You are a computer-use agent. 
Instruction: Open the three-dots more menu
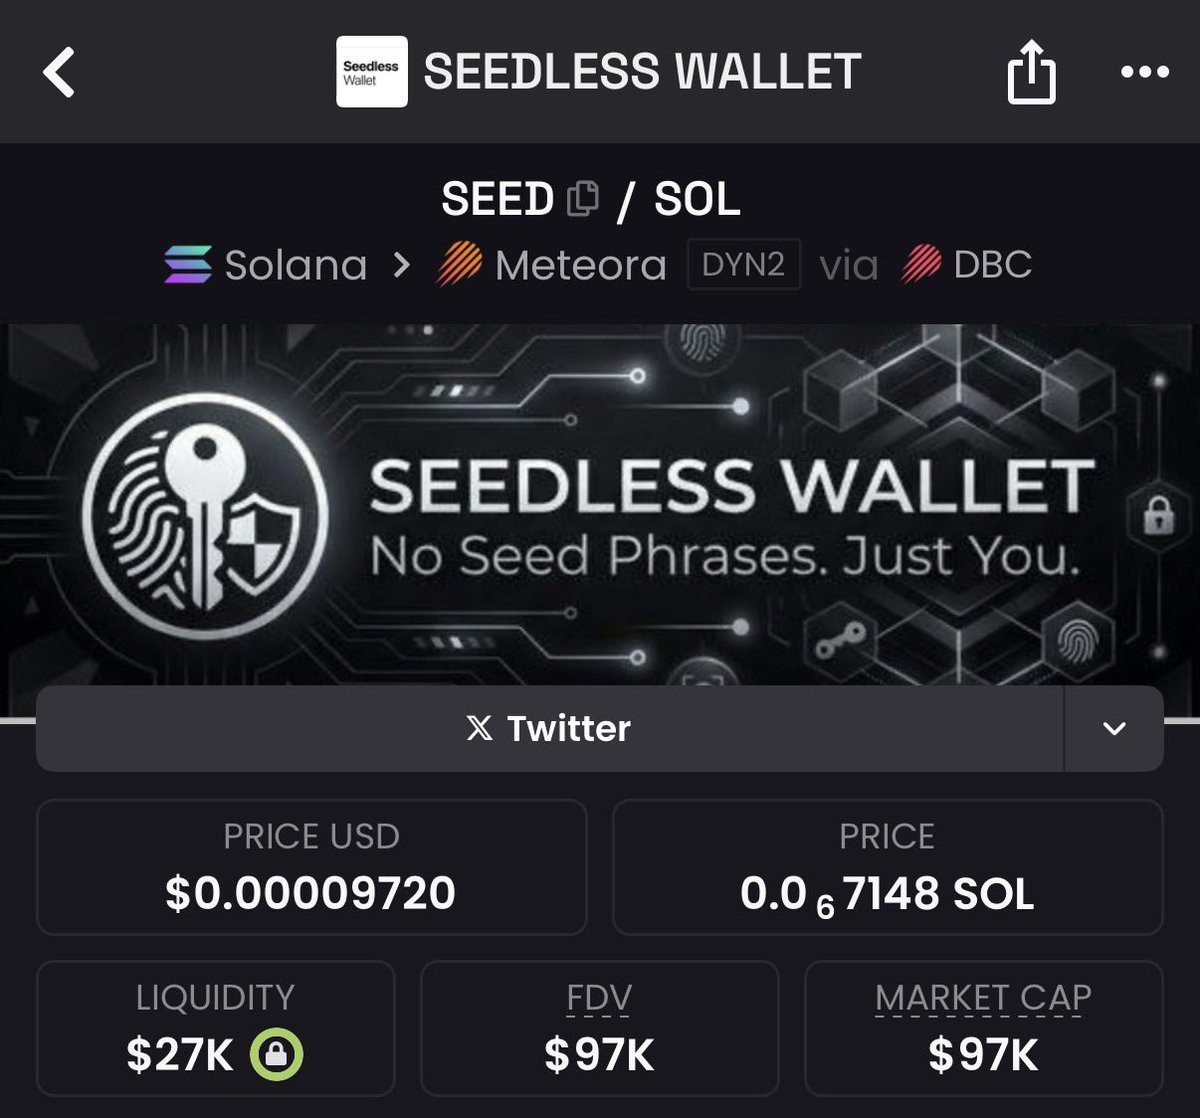click(x=1144, y=72)
